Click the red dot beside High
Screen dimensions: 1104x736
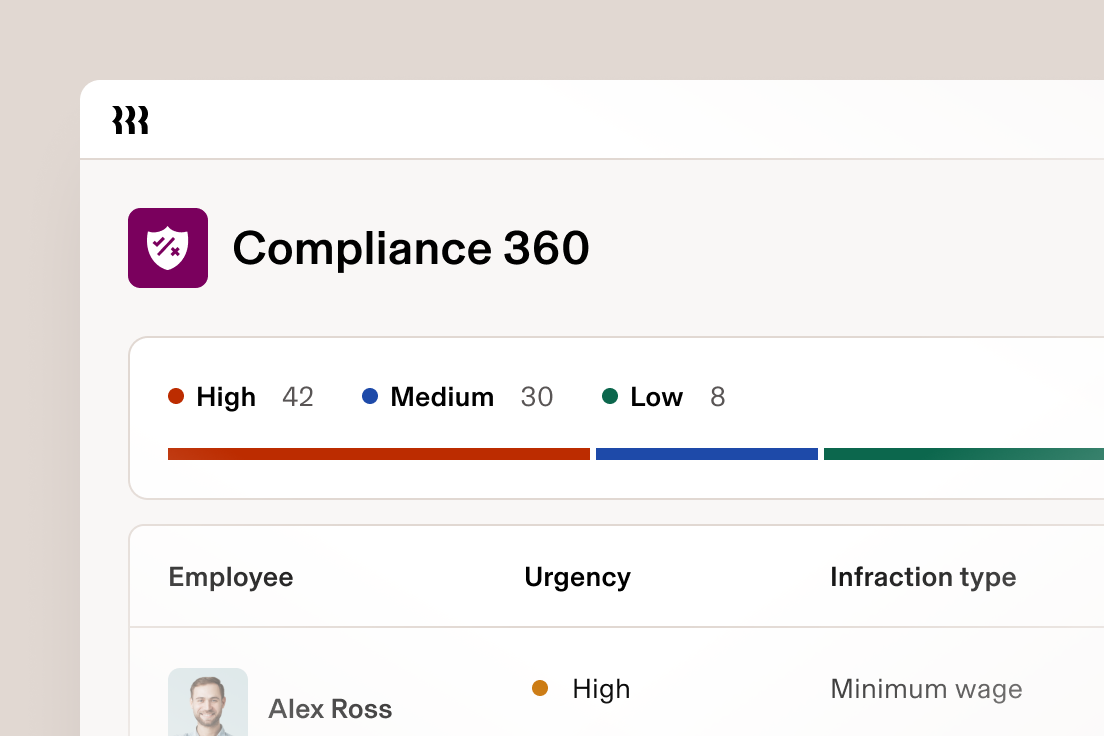177,397
